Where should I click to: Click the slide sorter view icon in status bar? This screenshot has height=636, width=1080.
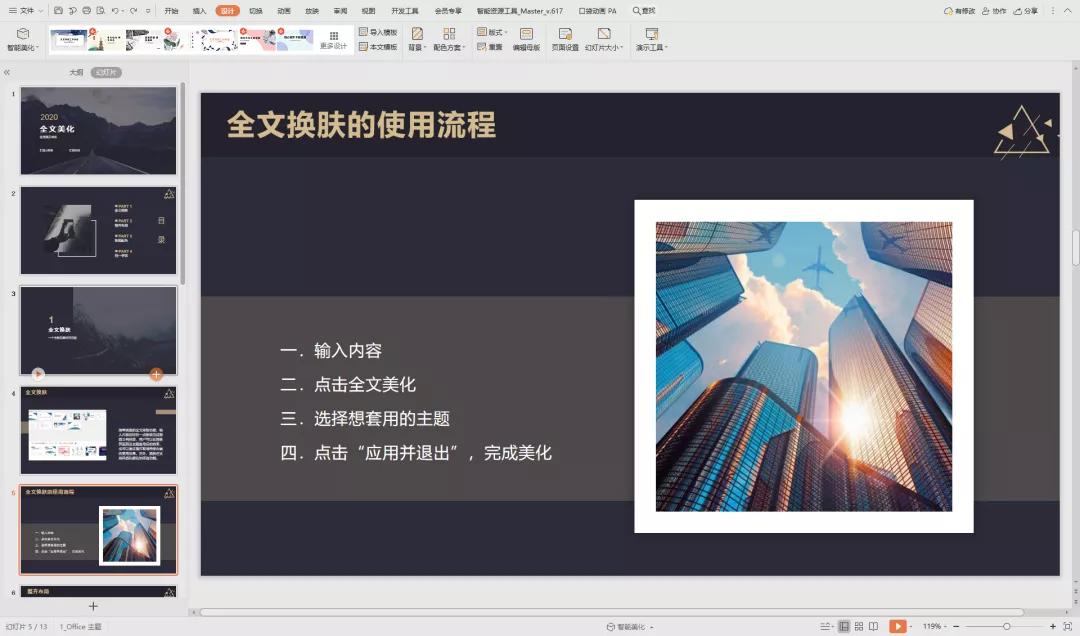858,625
